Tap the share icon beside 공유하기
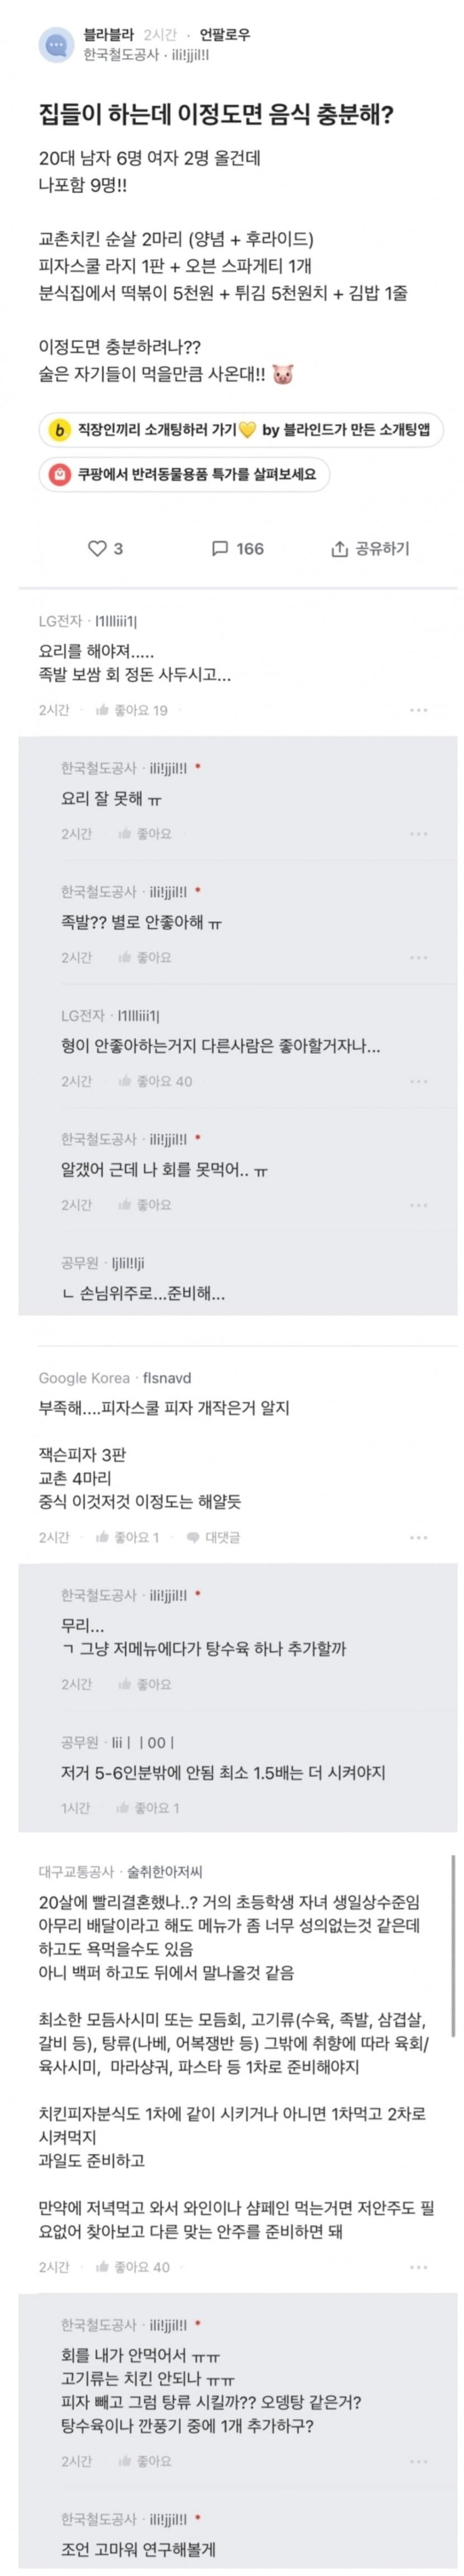This screenshot has height=2576, width=464. tap(339, 548)
